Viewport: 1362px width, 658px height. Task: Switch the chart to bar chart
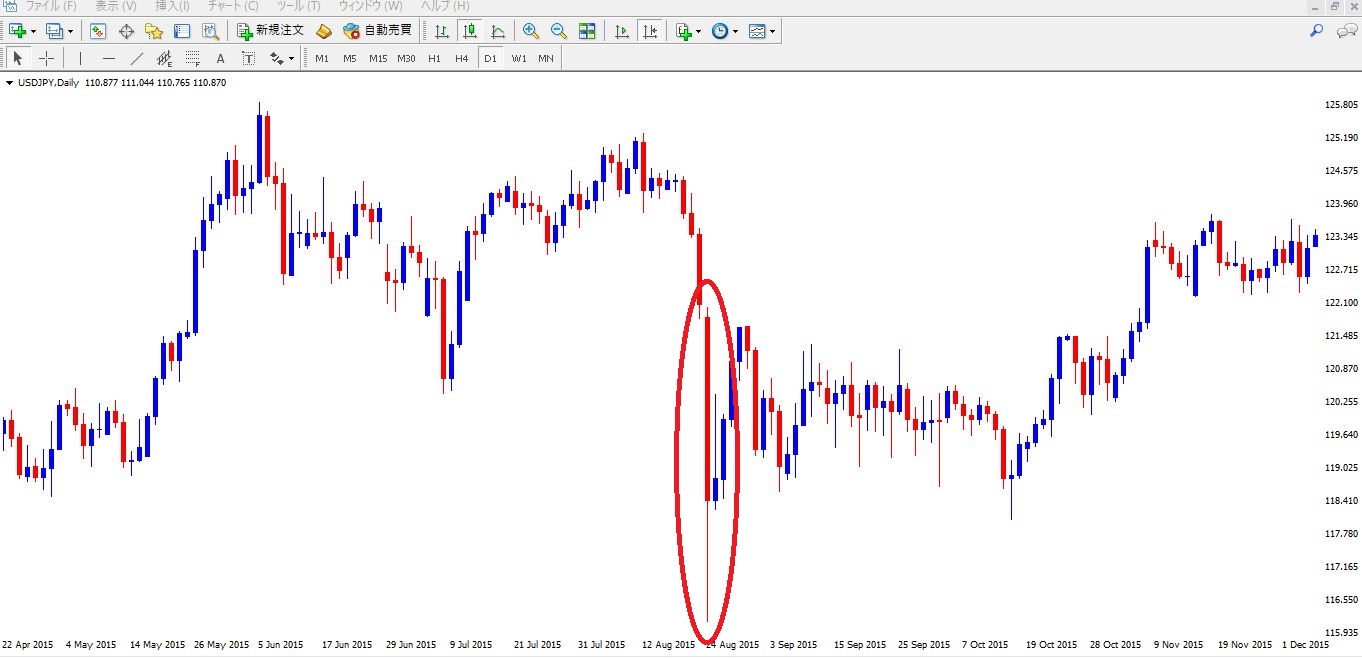(x=442, y=31)
